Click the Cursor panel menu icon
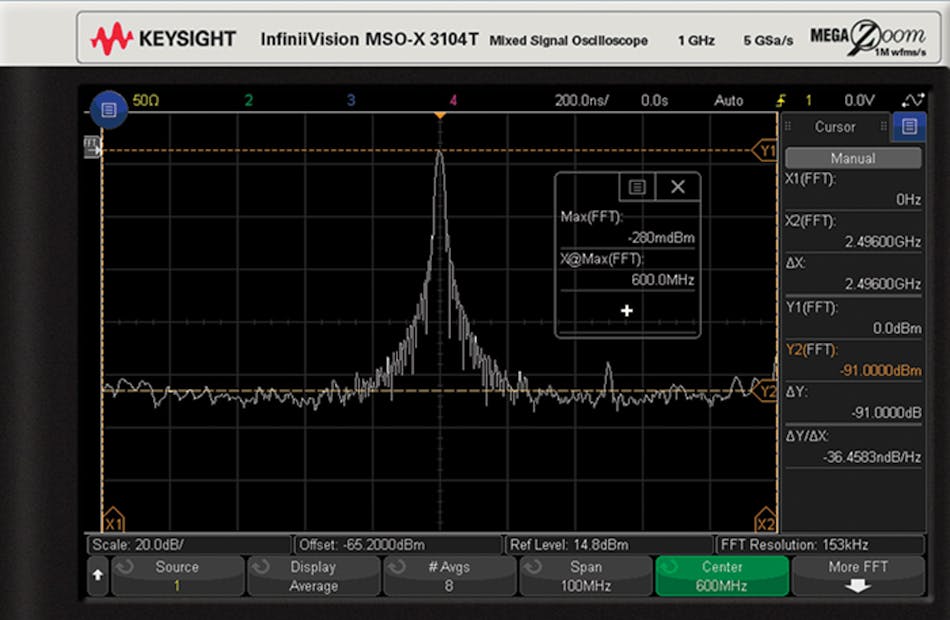The image size is (950, 620). pyautogui.click(x=909, y=127)
